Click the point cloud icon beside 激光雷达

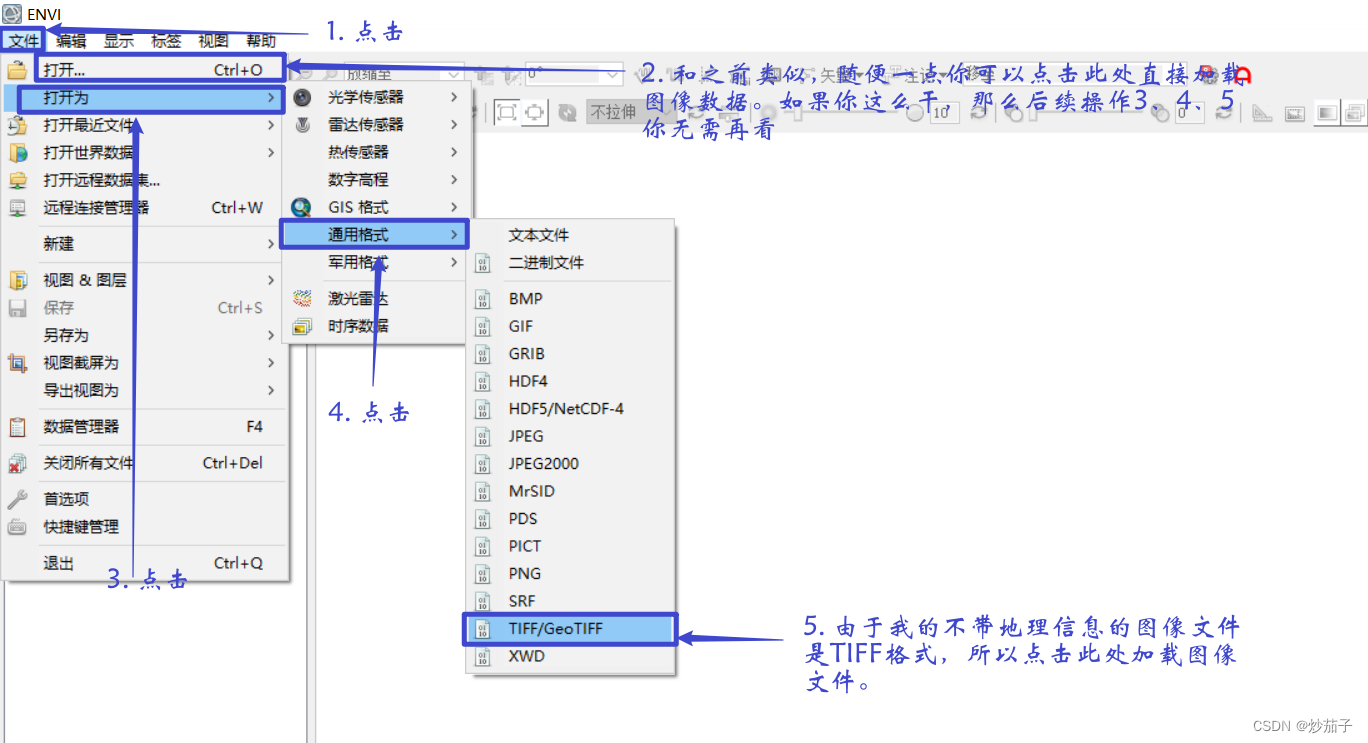tap(301, 298)
